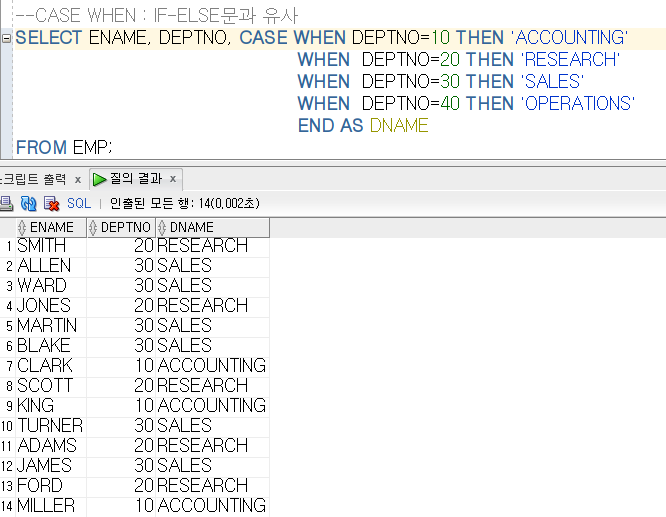Select the ADAMS cell

coord(51,446)
